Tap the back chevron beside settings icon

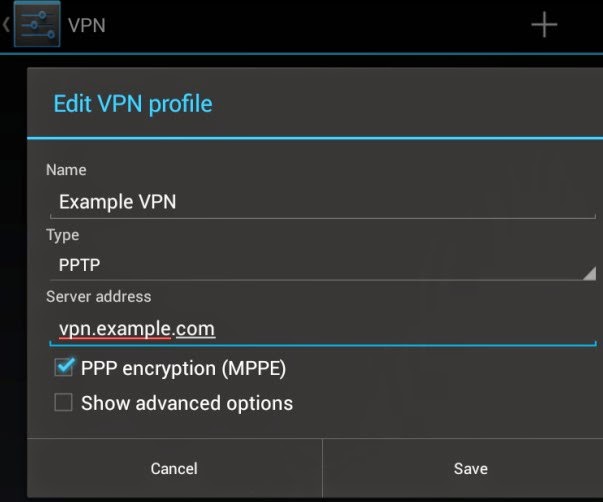click(6, 25)
